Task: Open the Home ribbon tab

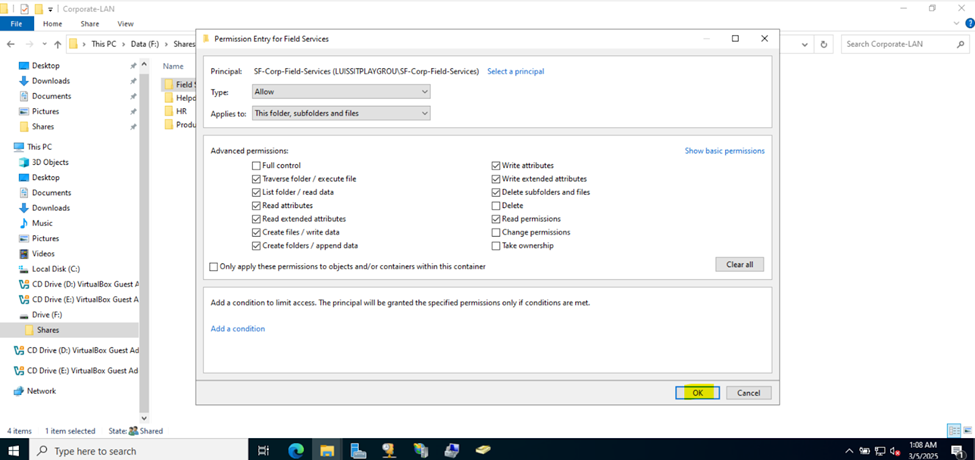Action: (x=52, y=24)
